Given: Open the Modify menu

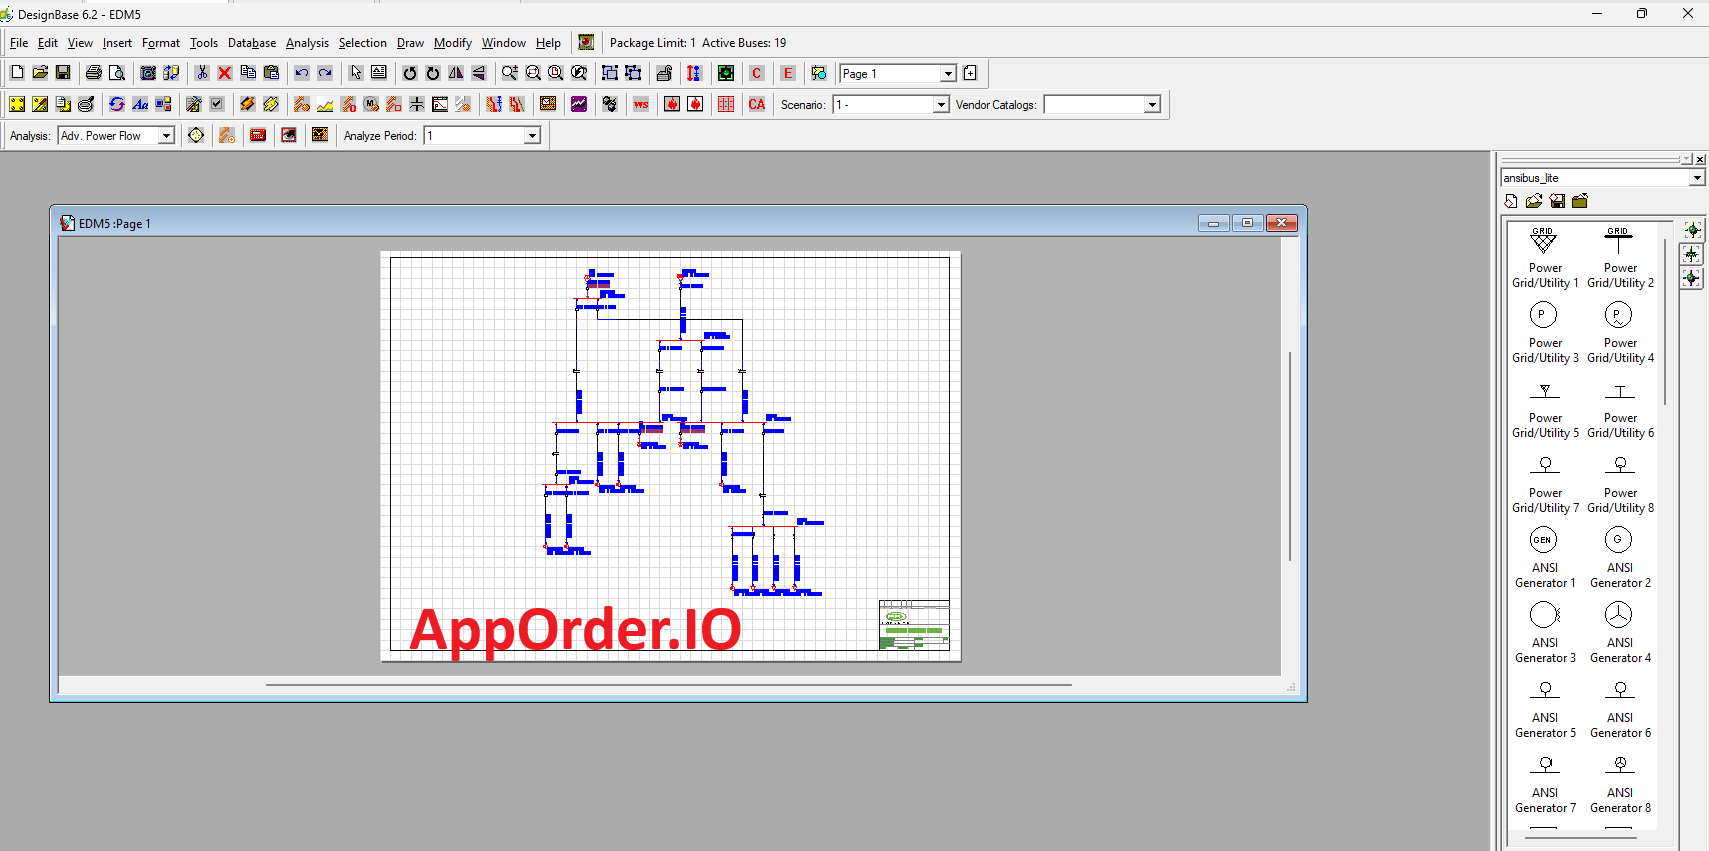Looking at the screenshot, I should (453, 43).
